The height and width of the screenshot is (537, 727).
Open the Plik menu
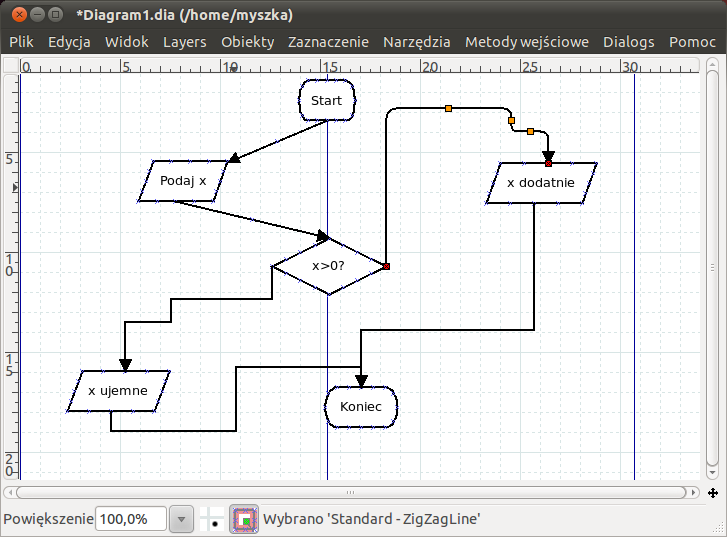21,42
